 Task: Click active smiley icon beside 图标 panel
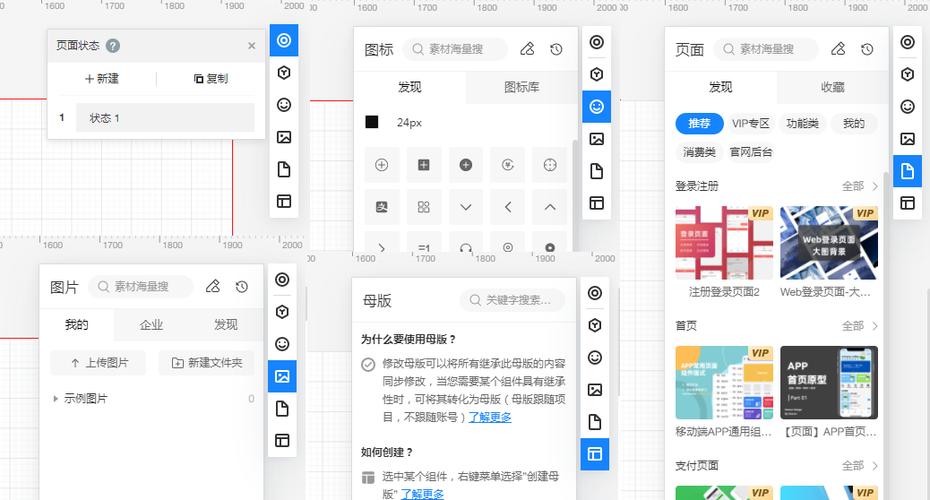pos(597,107)
